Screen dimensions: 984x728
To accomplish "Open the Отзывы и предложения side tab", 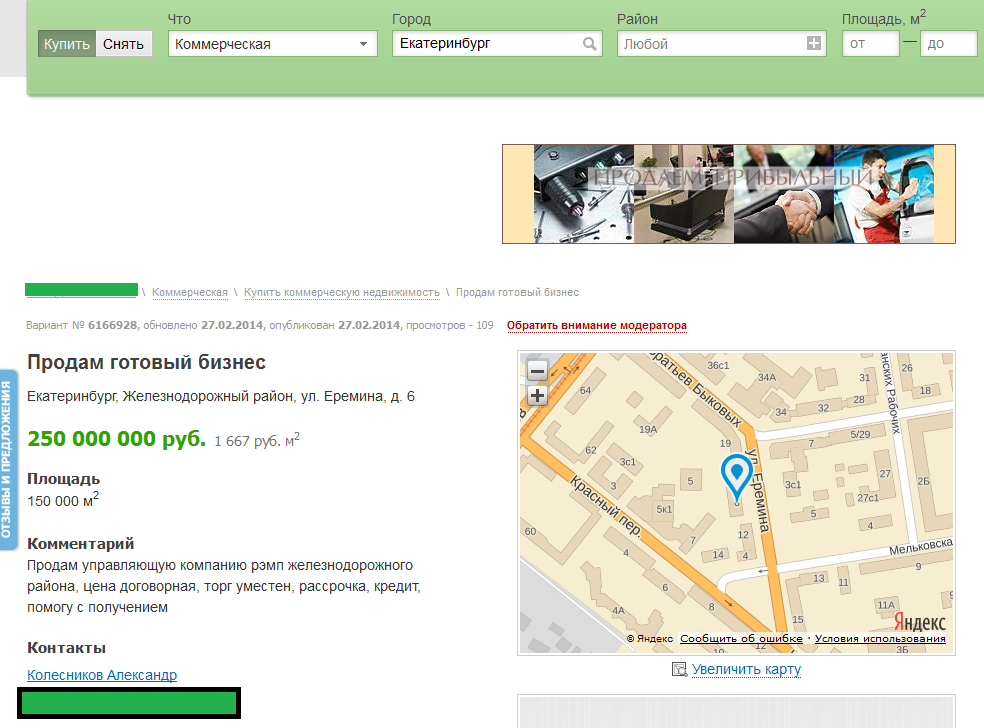I will pos(9,460).
